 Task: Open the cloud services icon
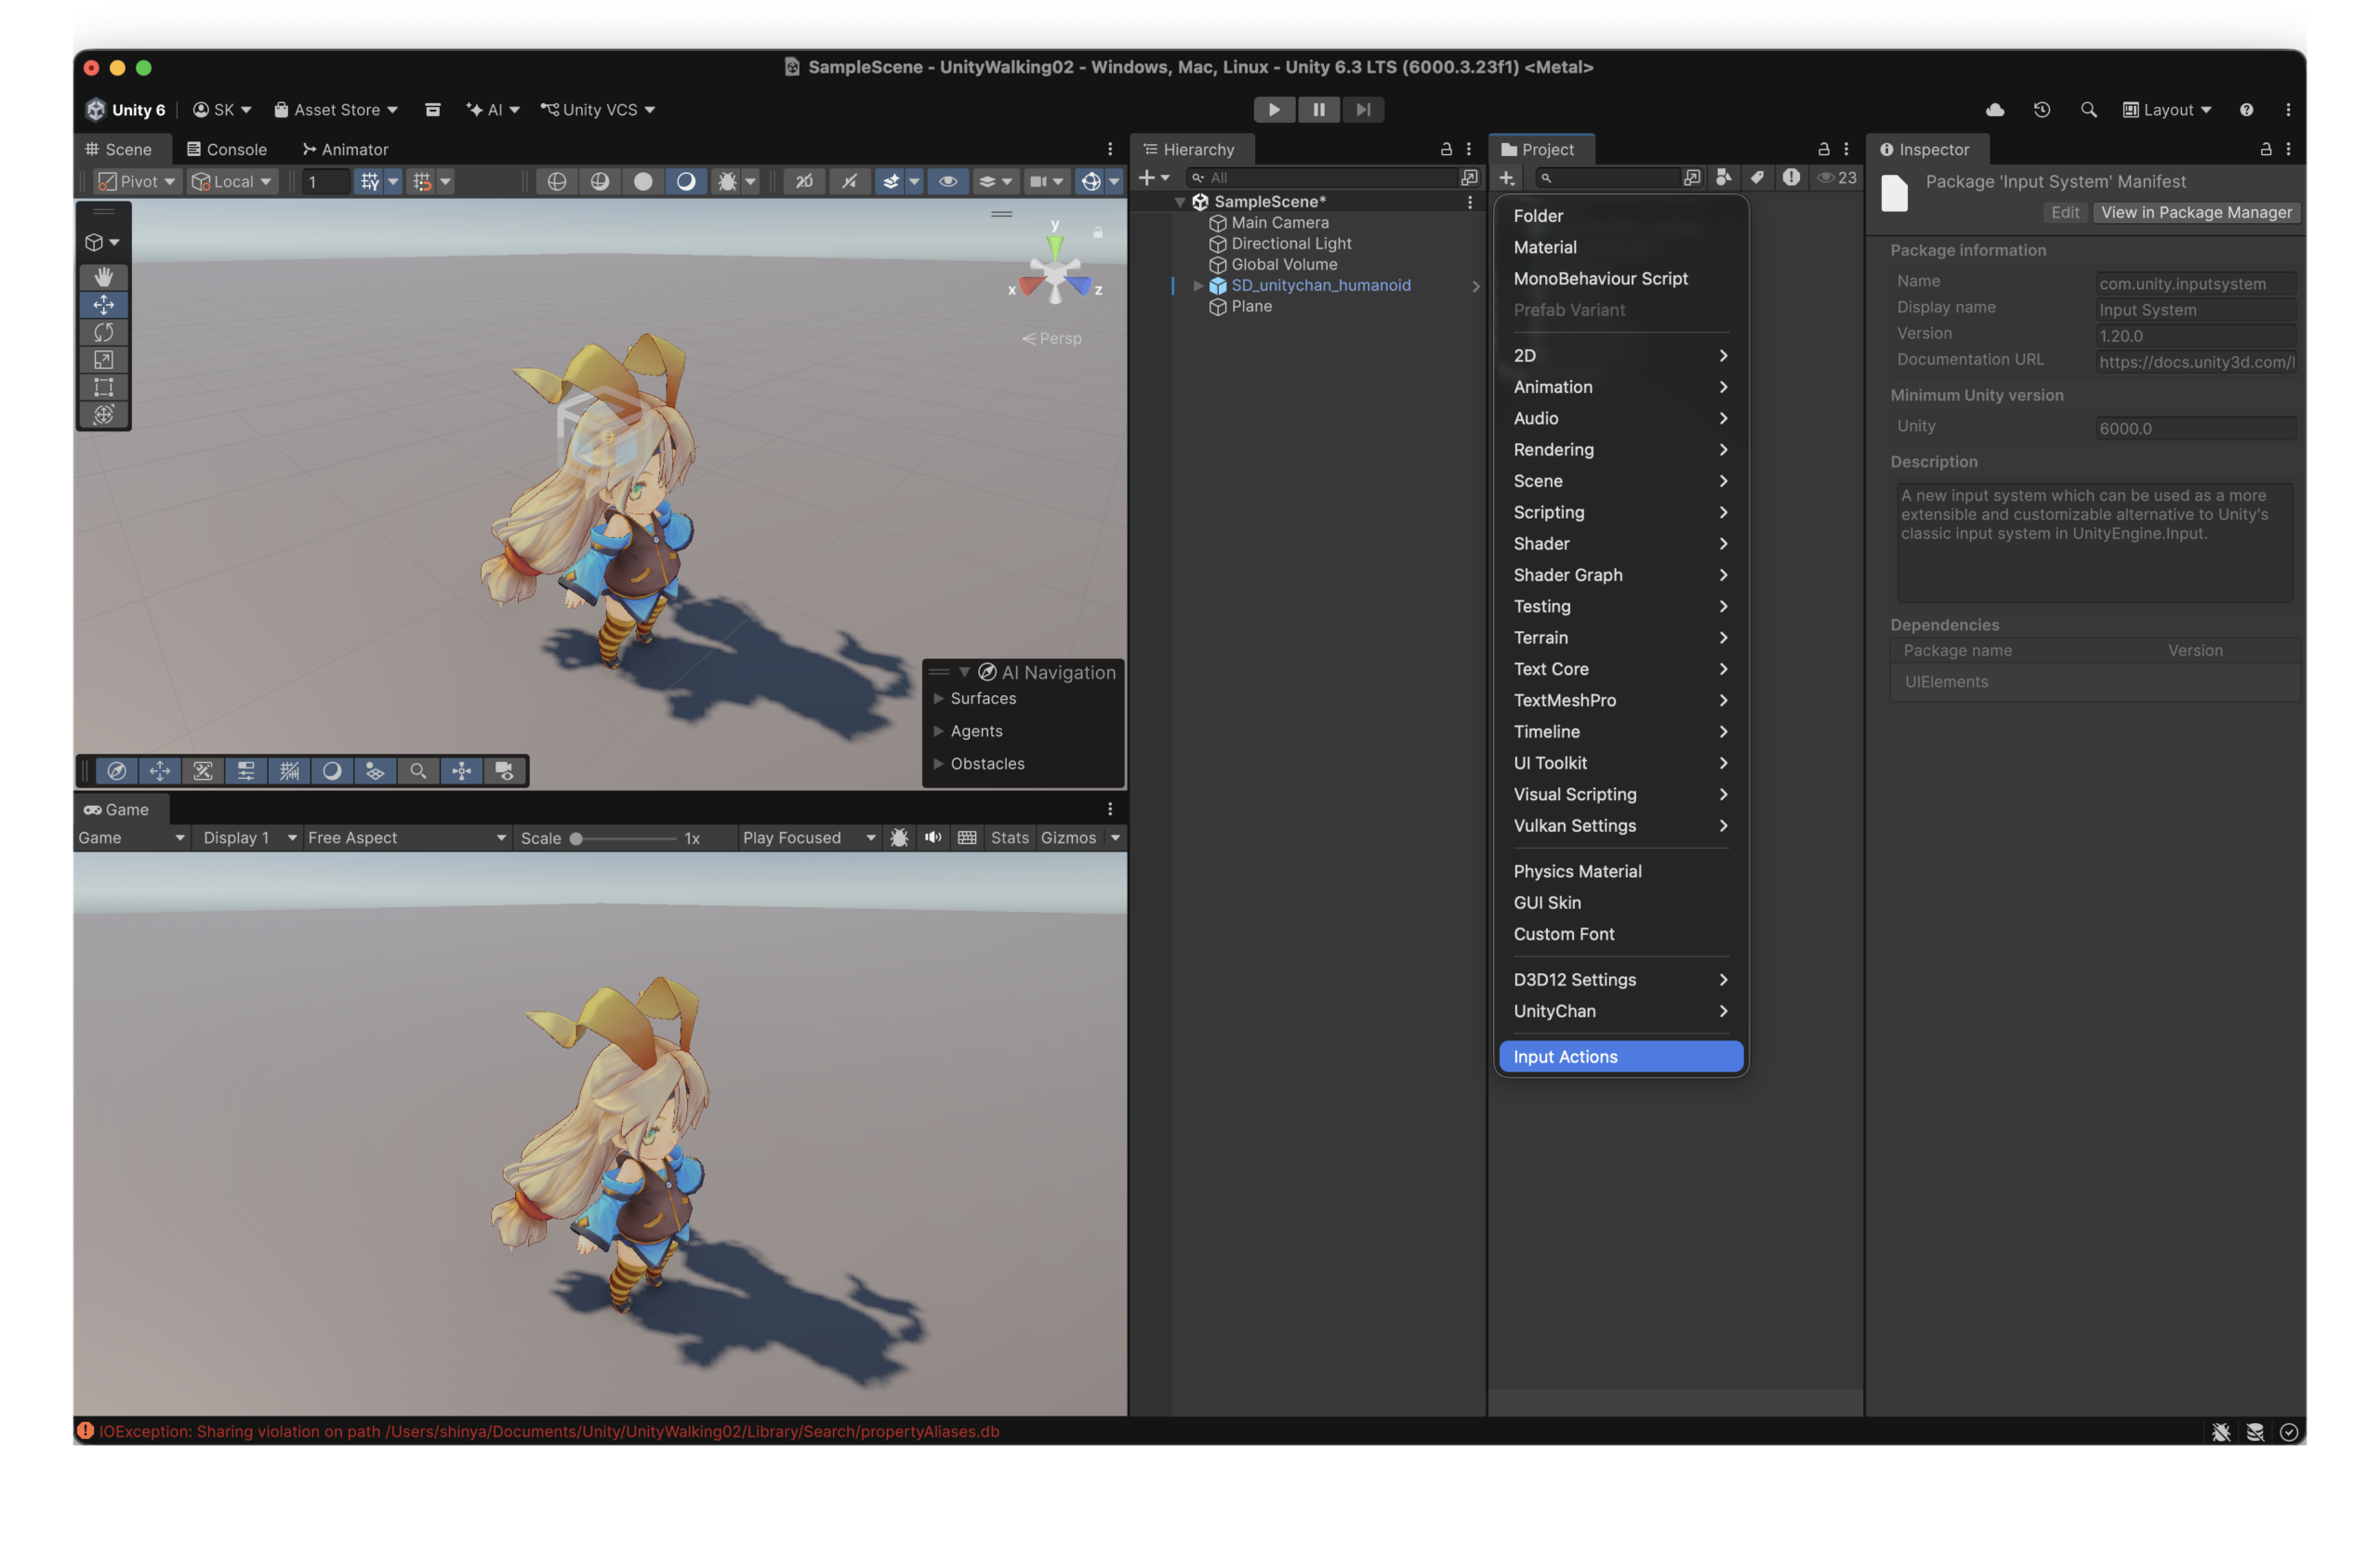[x=1994, y=110]
